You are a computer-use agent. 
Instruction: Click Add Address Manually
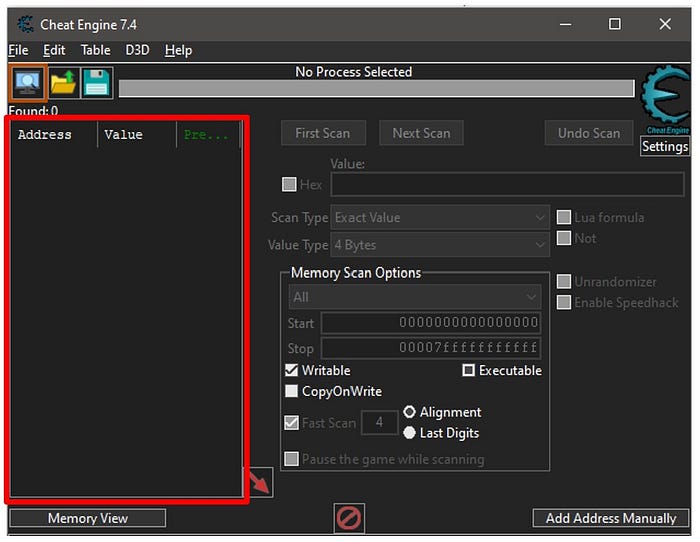(611, 518)
